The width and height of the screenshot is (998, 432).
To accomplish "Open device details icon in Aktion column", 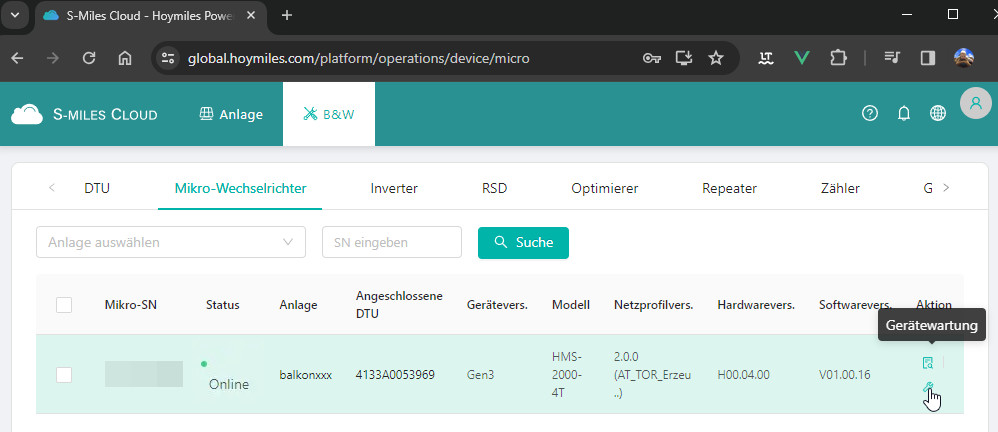I will click(928, 362).
